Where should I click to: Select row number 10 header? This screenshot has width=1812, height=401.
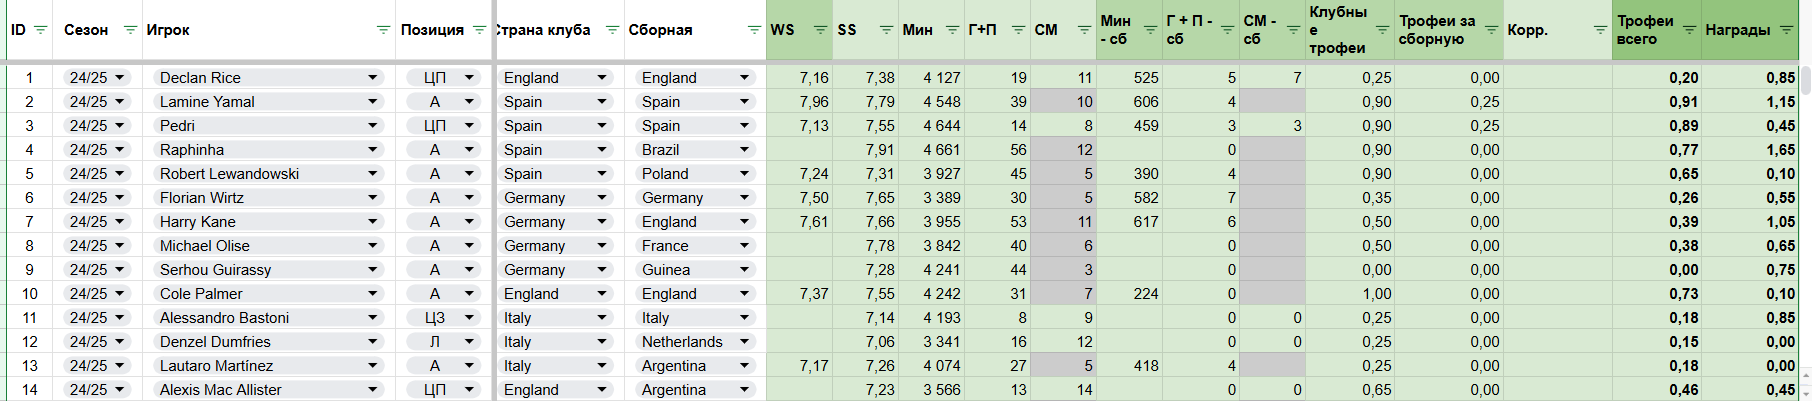pyautogui.click(x=29, y=294)
